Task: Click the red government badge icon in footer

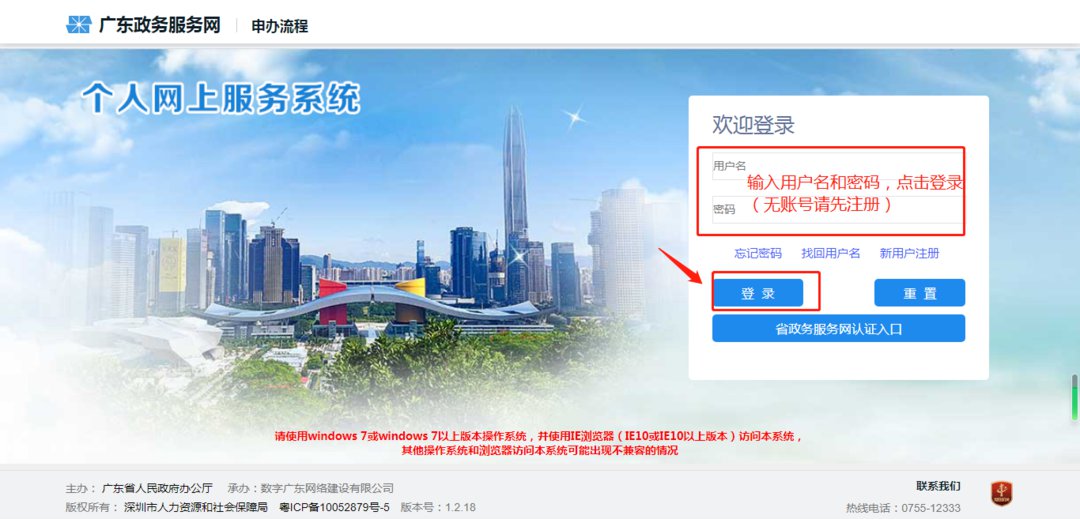Action: (1001, 493)
